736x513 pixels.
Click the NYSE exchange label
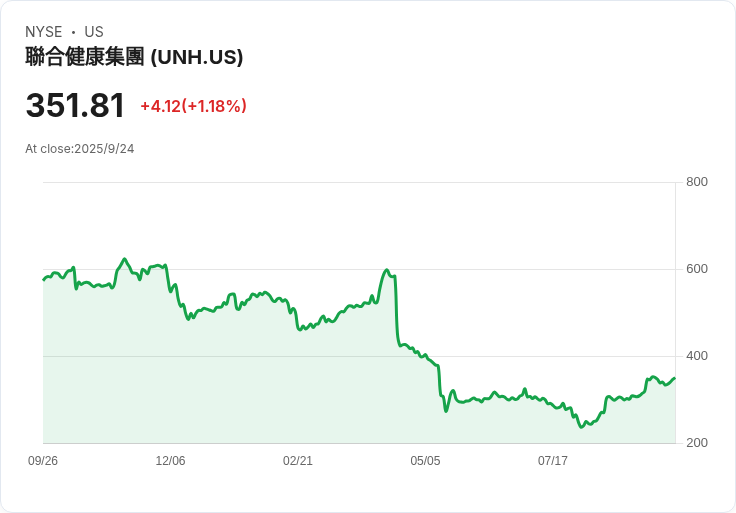click(44, 32)
